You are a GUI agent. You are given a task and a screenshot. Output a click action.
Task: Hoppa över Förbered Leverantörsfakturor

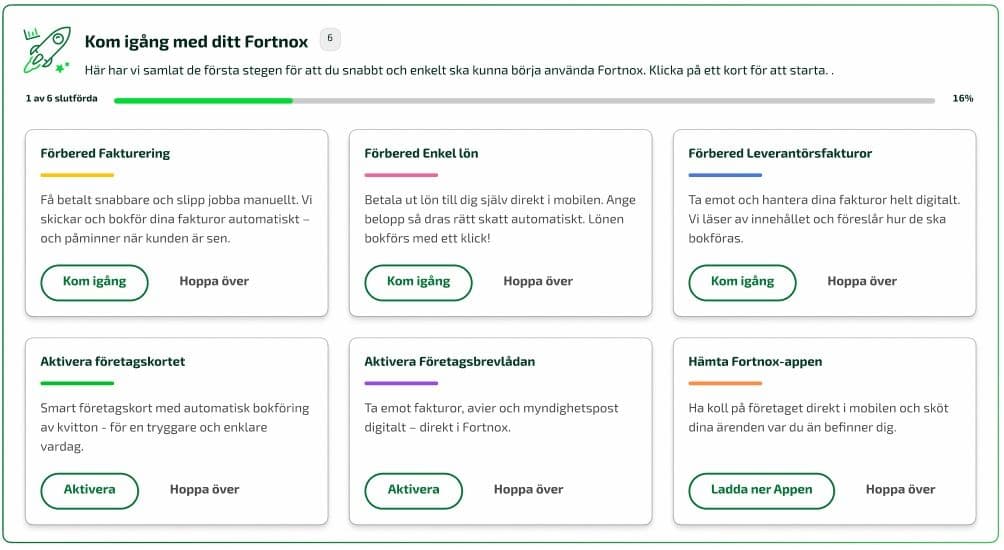tap(862, 282)
